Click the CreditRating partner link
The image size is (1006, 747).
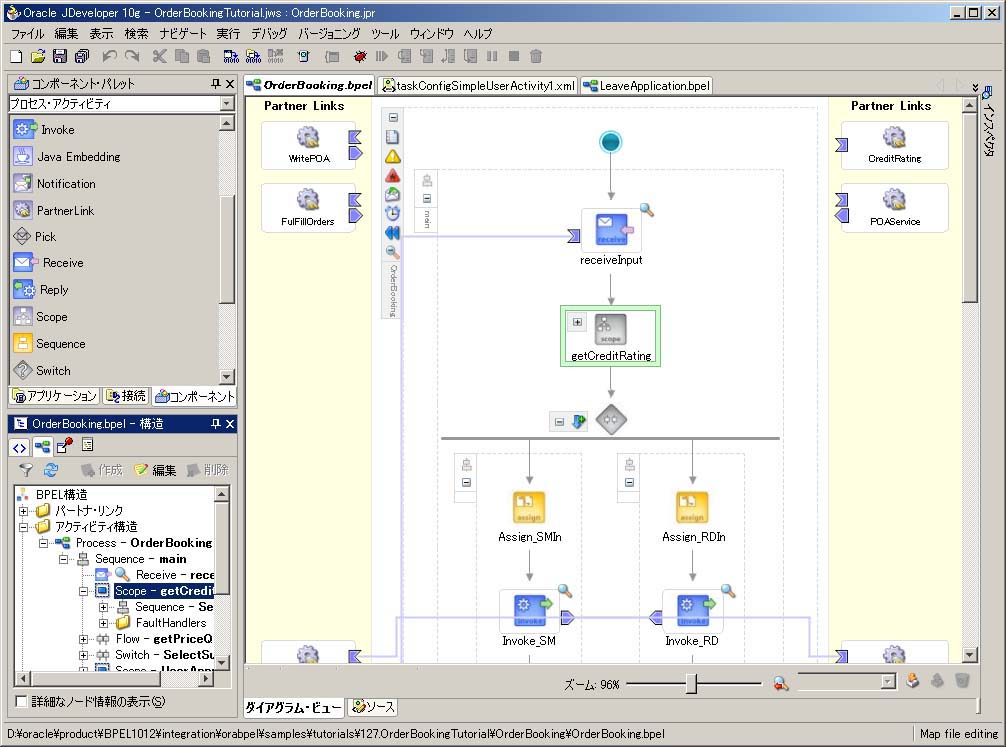pos(894,146)
